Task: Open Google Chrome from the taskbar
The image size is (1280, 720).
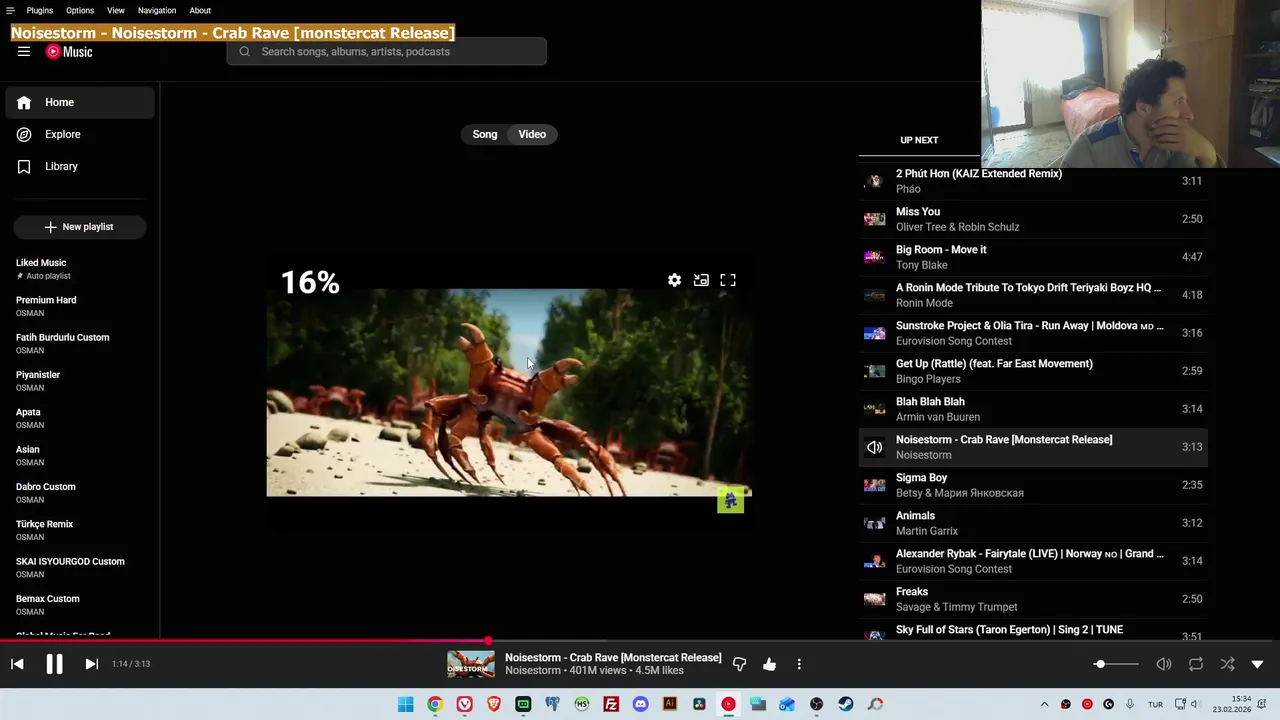Action: click(435, 704)
